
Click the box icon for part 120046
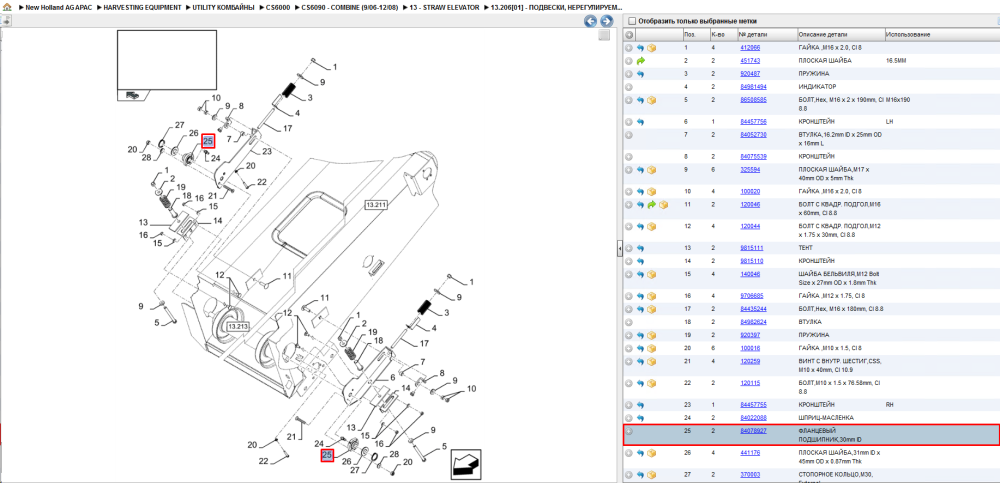click(x=663, y=205)
